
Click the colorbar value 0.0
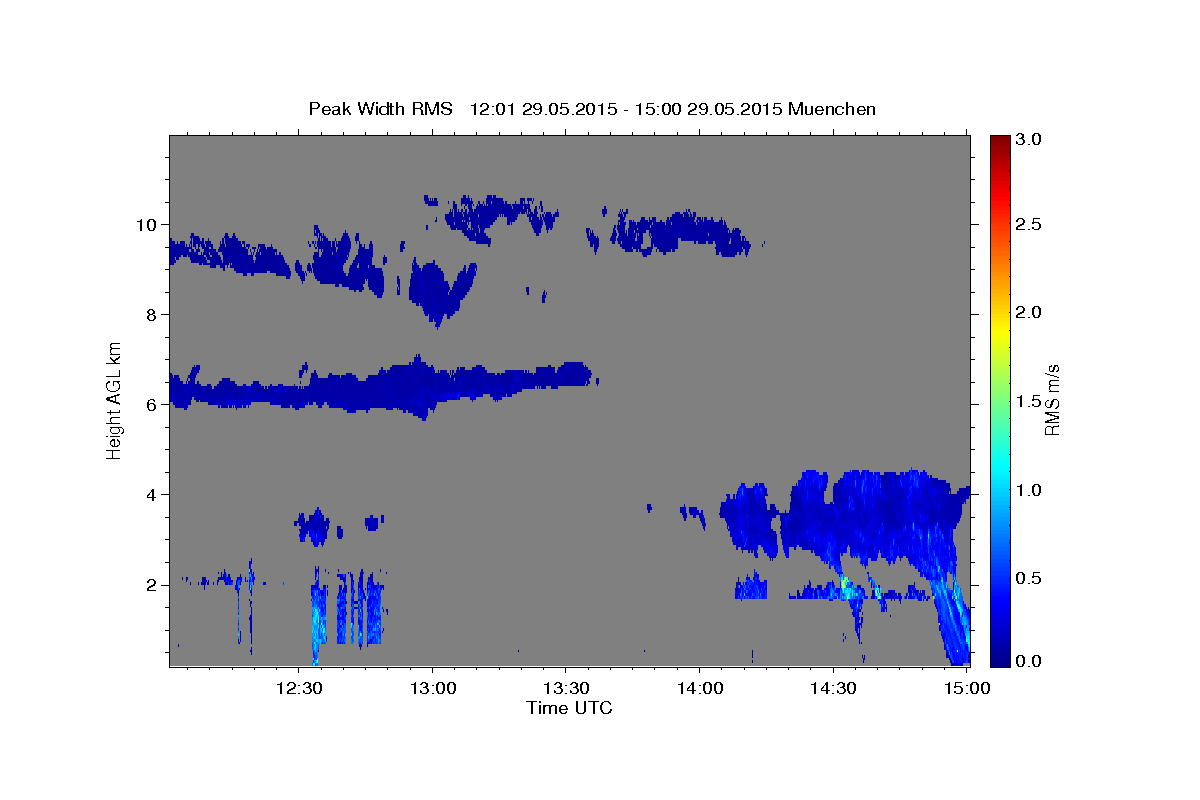click(1030, 661)
